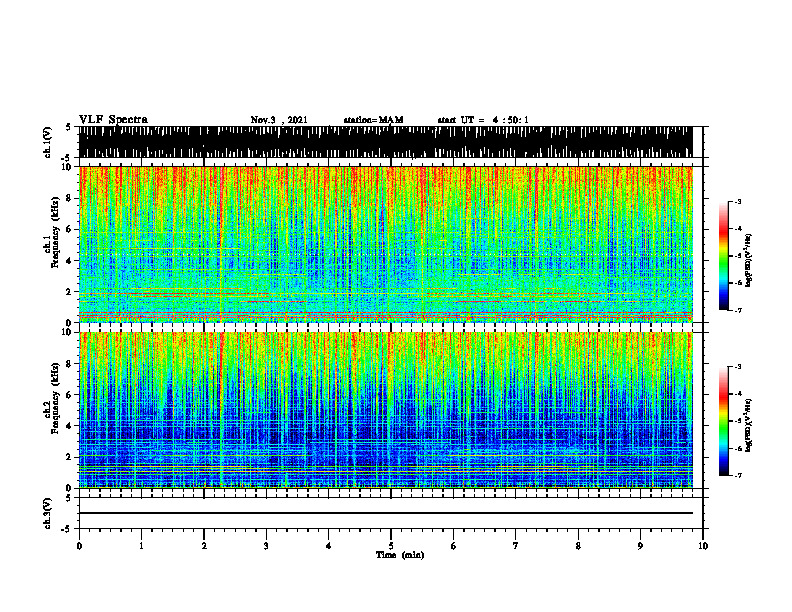This screenshot has width=792, height=612.
Task: Select the 'start UT = 4 :50: 1' text
Action: click(x=483, y=120)
